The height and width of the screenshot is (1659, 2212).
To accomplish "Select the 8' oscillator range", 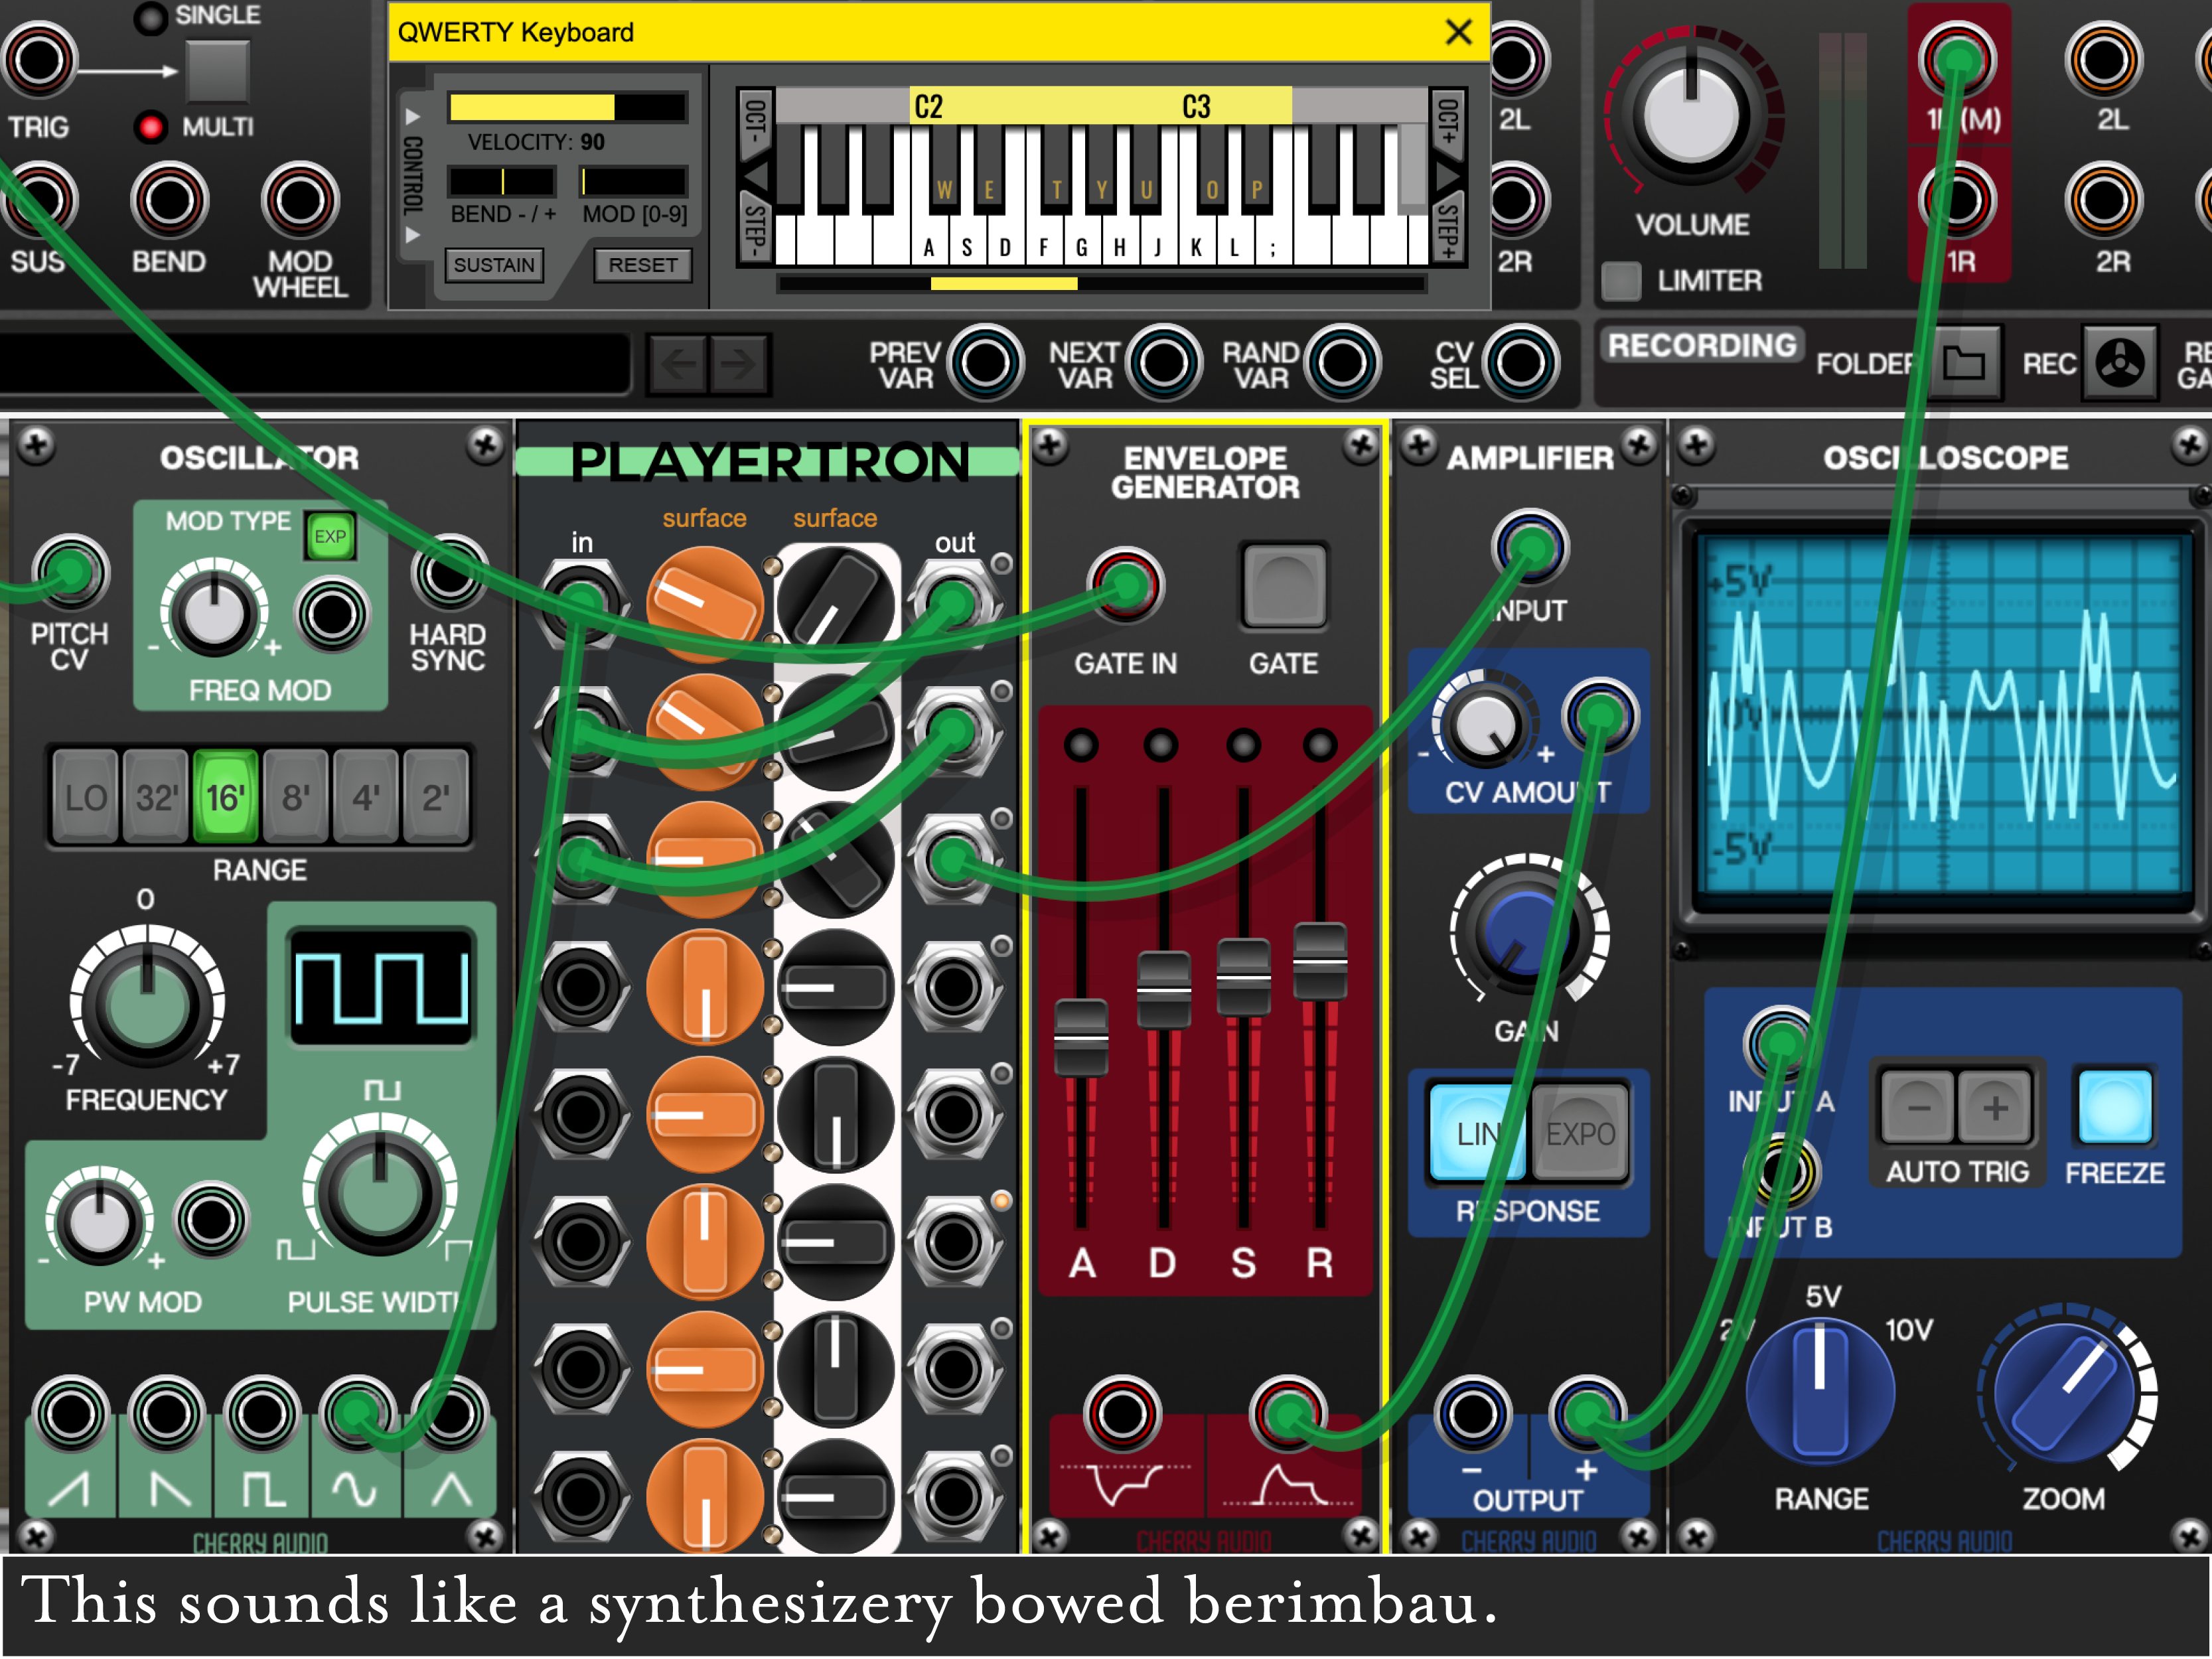I will pos(295,798).
